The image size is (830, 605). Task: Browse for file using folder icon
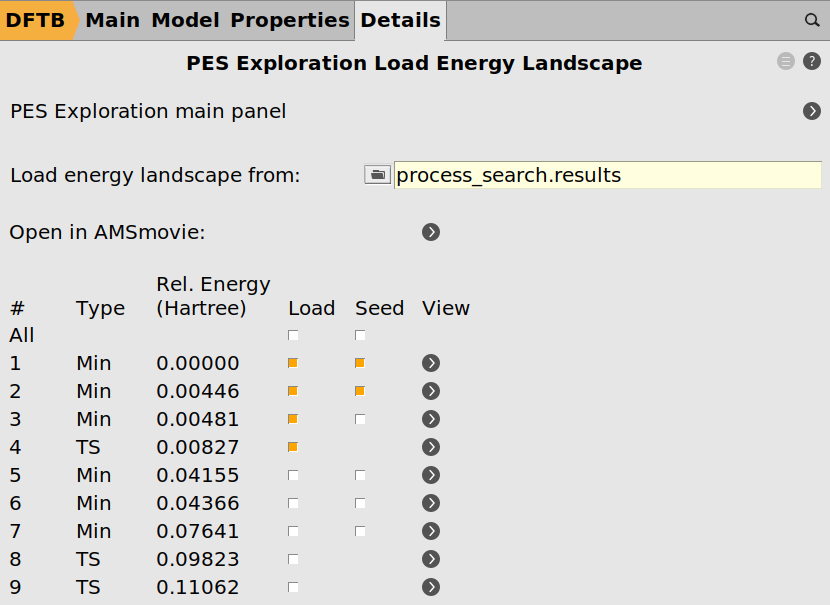click(377, 175)
